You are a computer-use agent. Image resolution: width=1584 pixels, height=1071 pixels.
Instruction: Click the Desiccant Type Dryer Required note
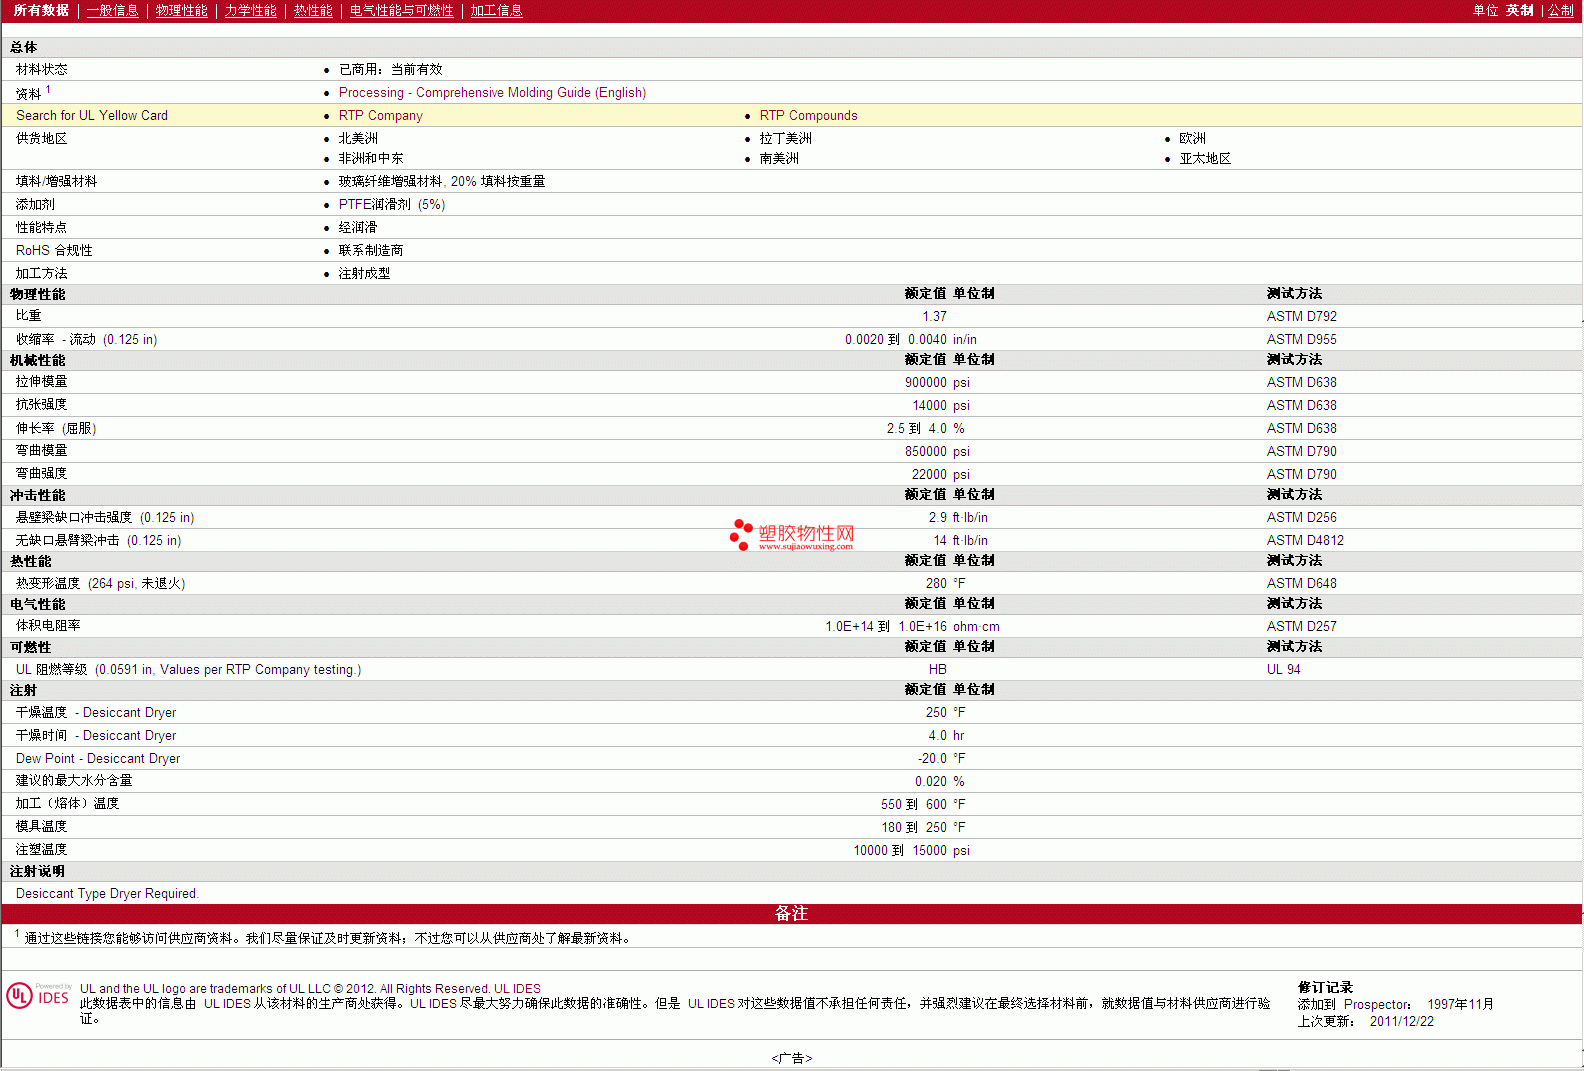pyautogui.click(x=107, y=893)
